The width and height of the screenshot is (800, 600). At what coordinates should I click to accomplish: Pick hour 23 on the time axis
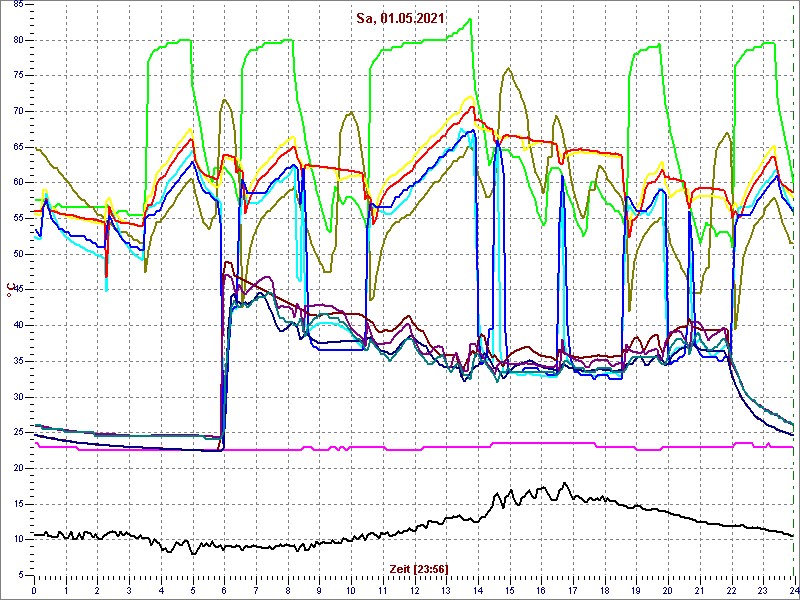(763, 590)
